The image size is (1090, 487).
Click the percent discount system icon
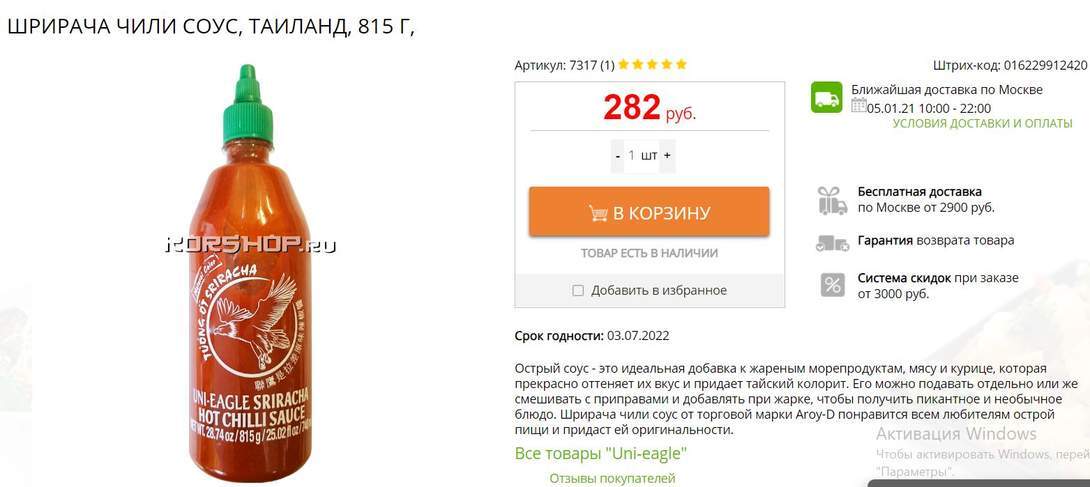pos(832,285)
